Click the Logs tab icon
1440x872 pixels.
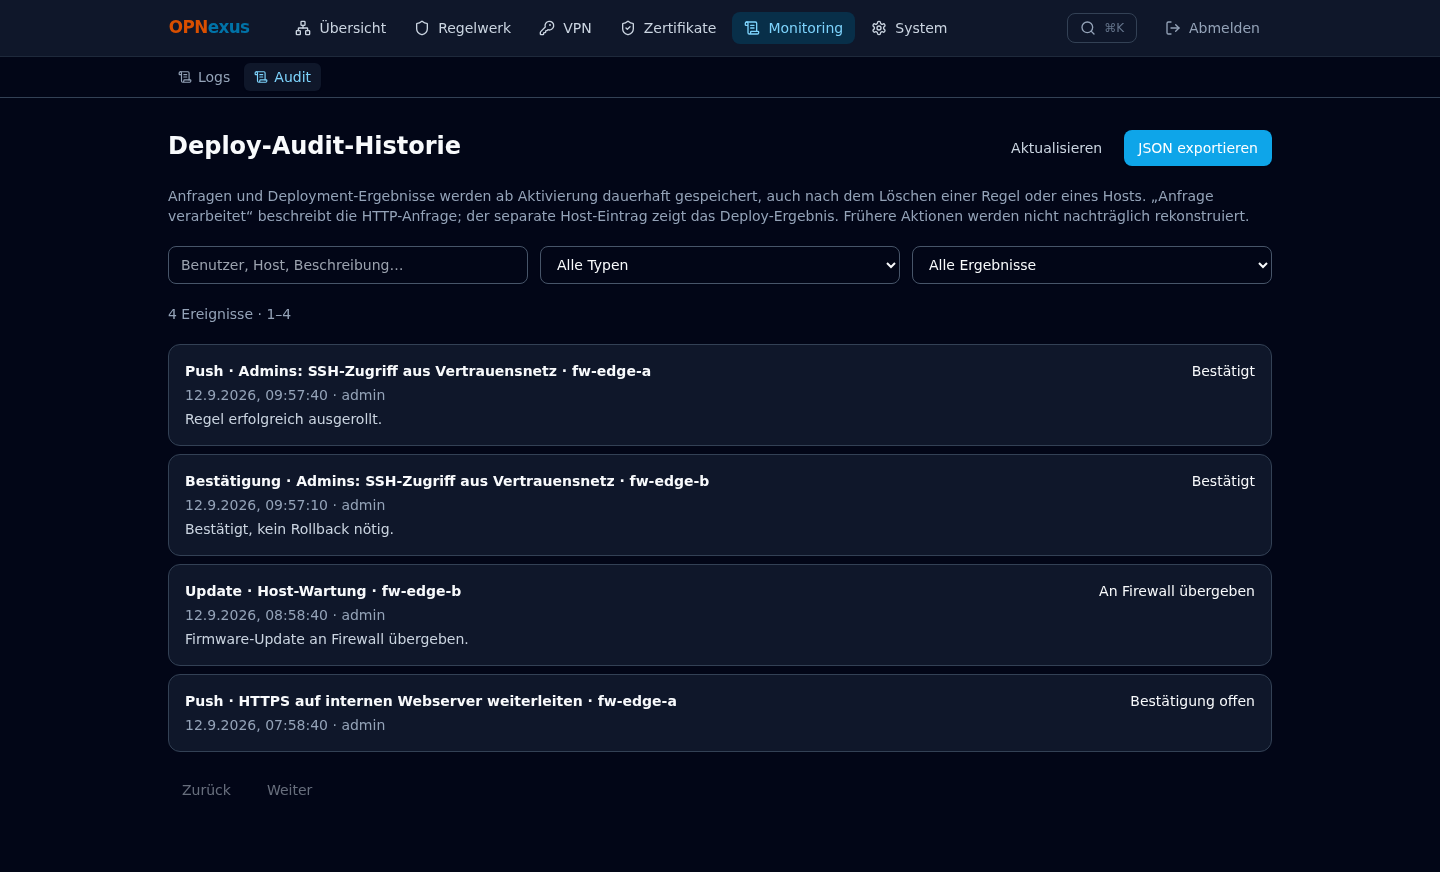[185, 77]
